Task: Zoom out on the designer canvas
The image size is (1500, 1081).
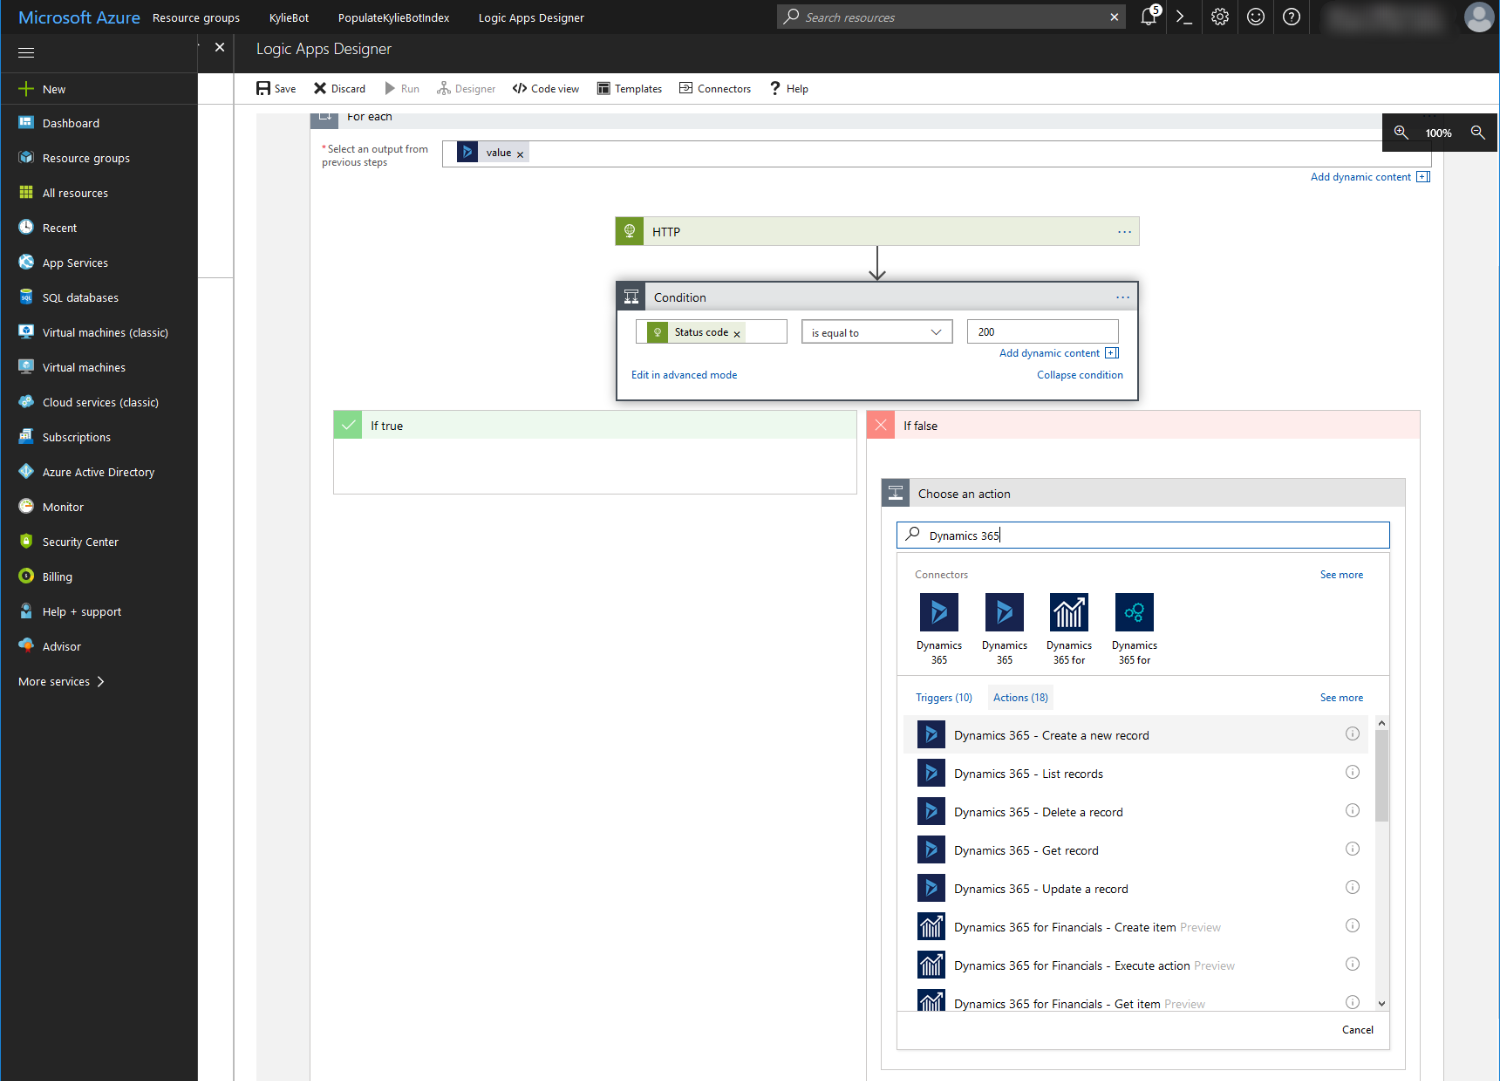Action: pos(1478,133)
